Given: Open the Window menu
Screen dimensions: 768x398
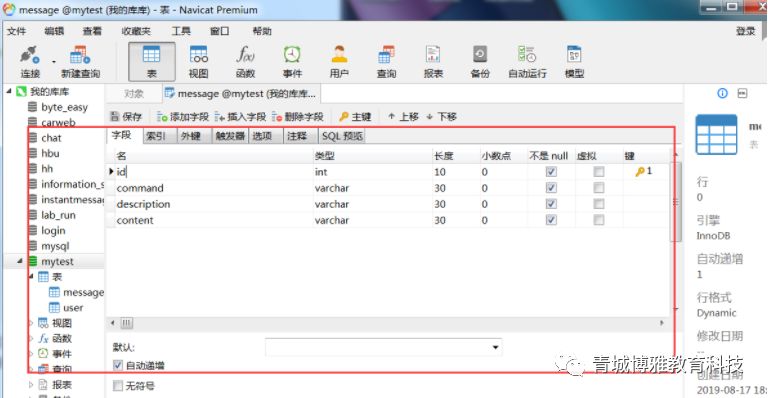Looking at the screenshot, I should click(x=219, y=31).
